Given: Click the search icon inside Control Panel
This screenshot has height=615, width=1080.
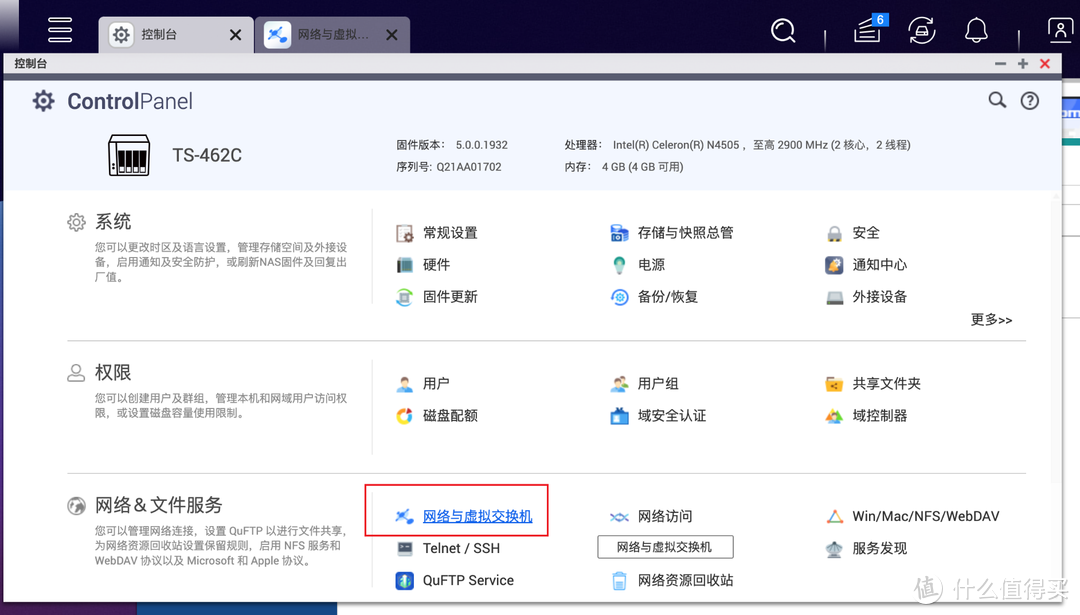Looking at the screenshot, I should click(x=997, y=101).
